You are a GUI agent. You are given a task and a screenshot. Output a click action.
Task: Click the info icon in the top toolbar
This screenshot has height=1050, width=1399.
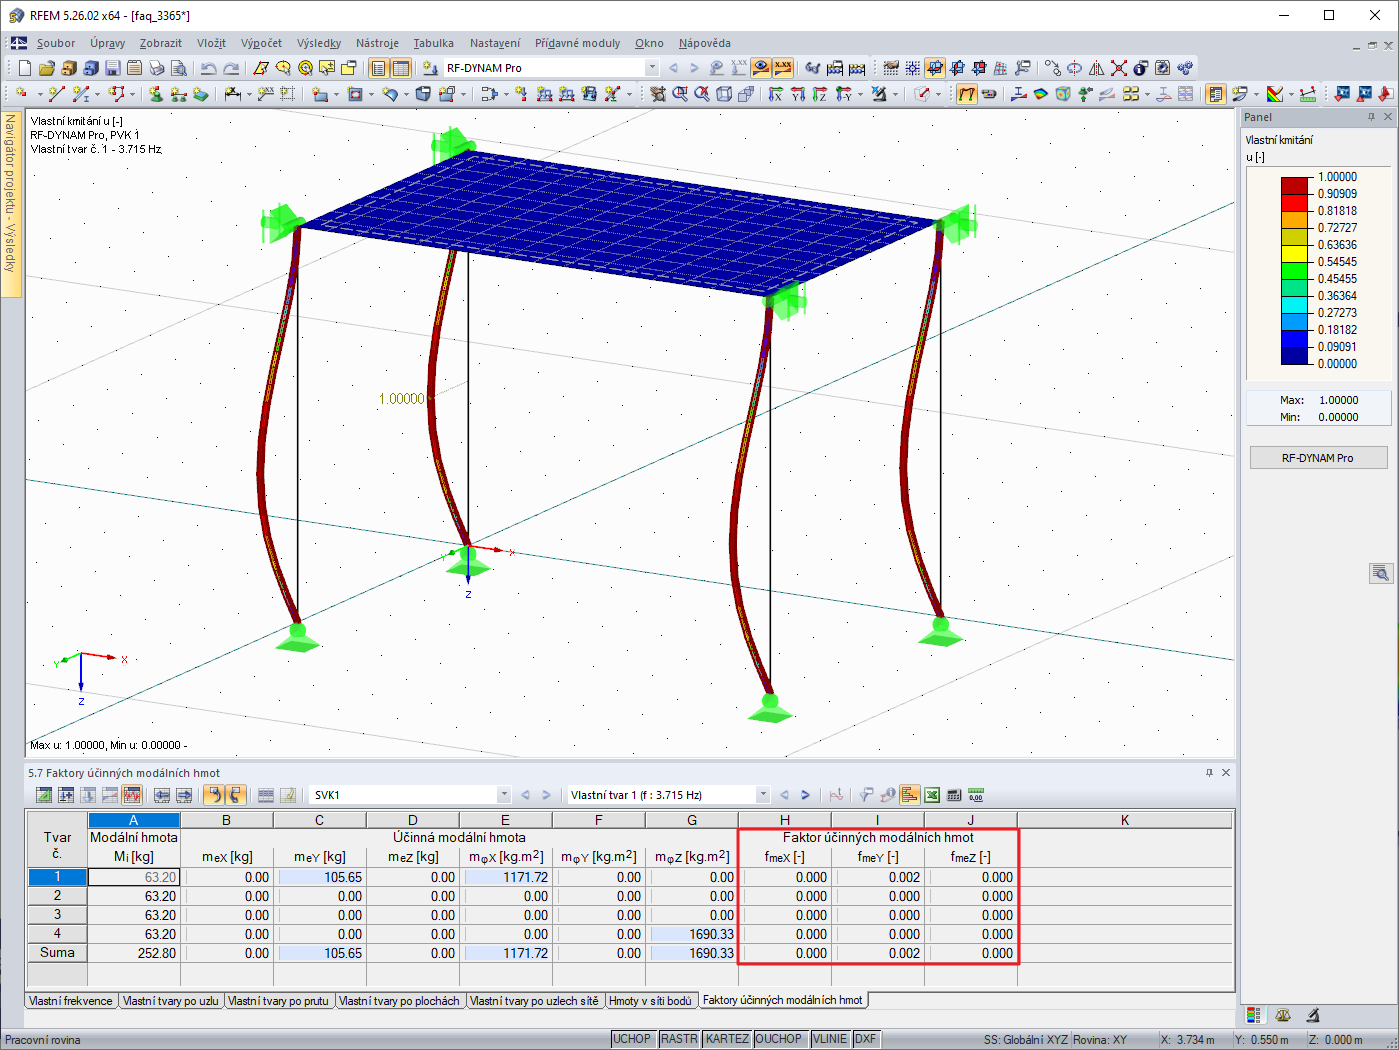pyautogui.click(x=1141, y=68)
